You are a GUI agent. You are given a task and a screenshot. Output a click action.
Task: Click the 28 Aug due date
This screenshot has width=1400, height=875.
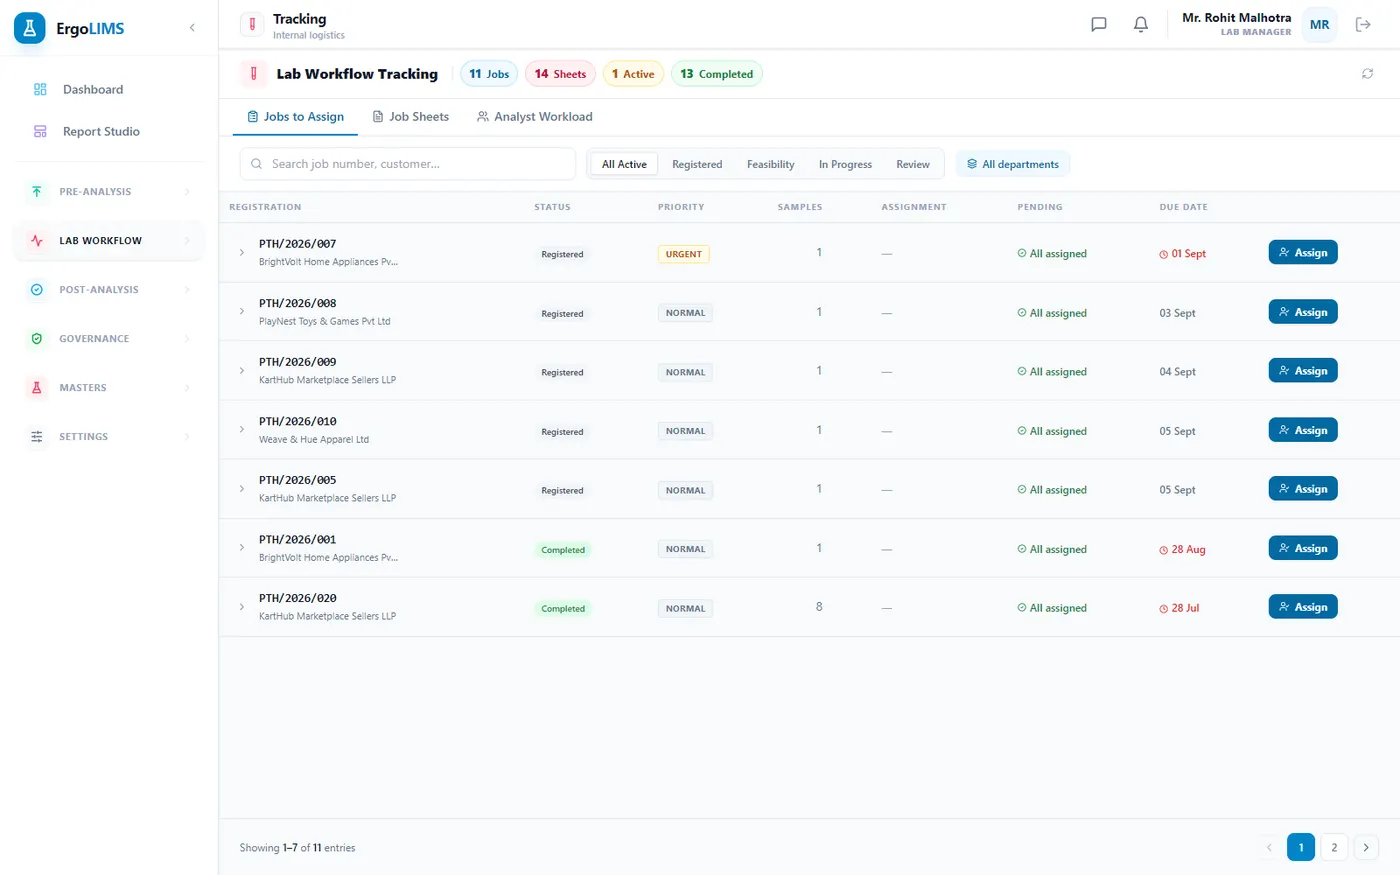pyautogui.click(x=1182, y=550)
